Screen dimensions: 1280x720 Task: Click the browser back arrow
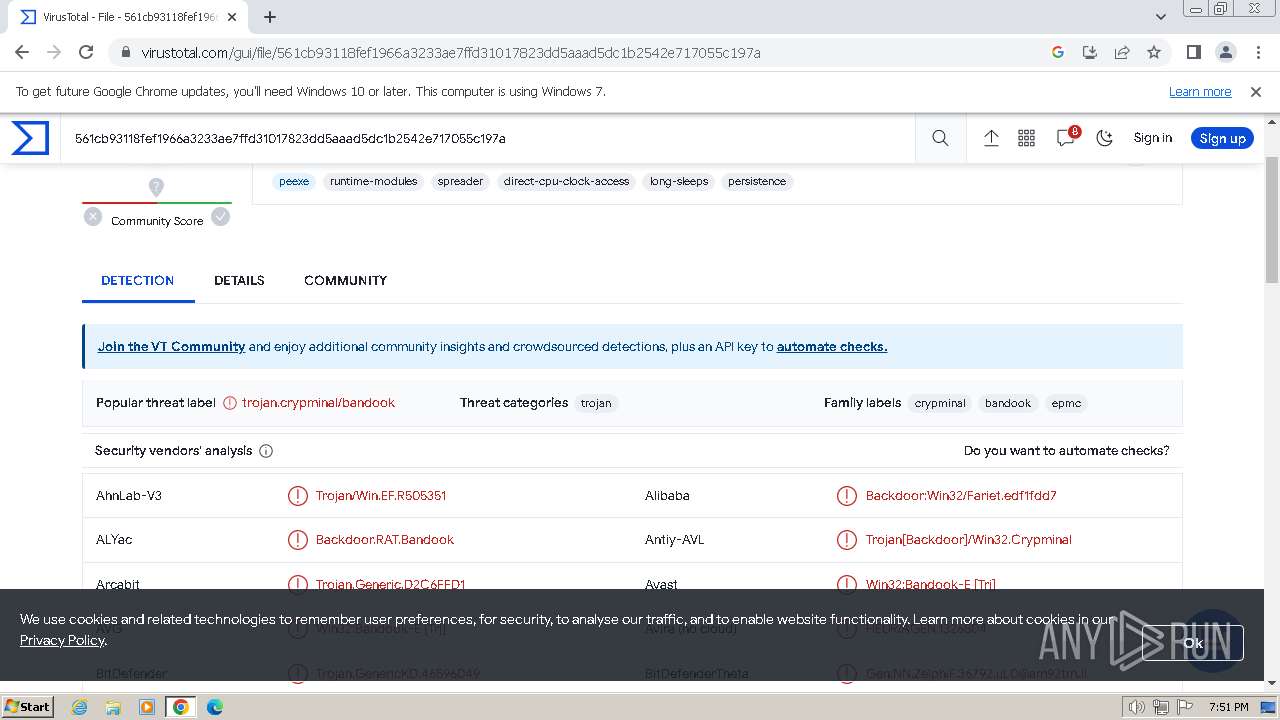coord(22,52)
